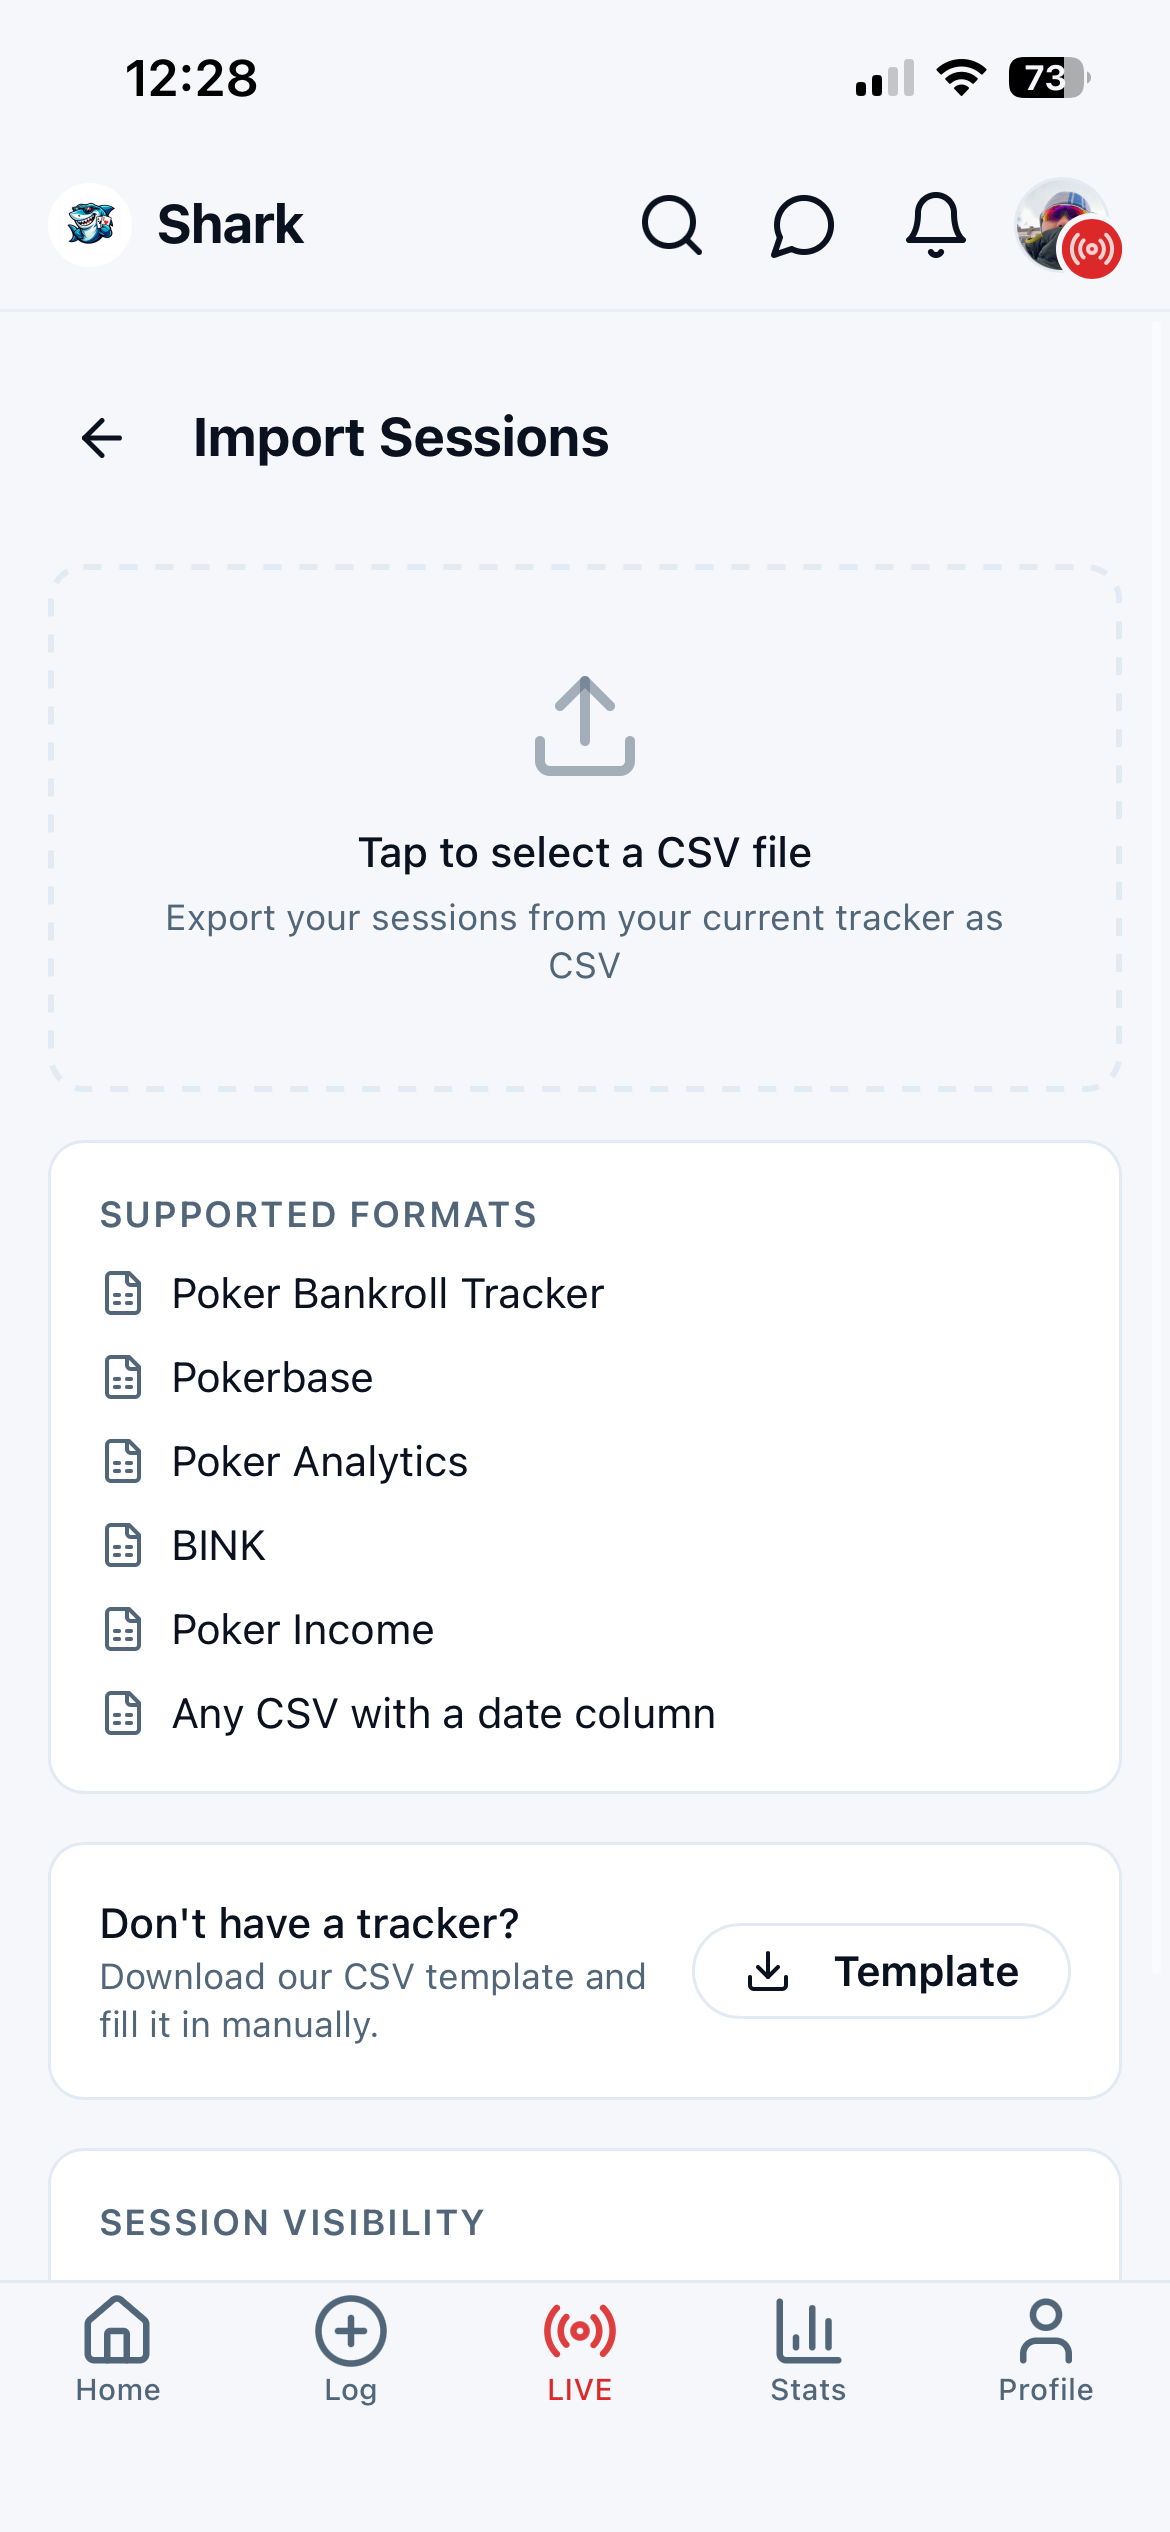Open the chat messages icon
This screenshot has height=2532, width=1170.
tap(802, 225)
